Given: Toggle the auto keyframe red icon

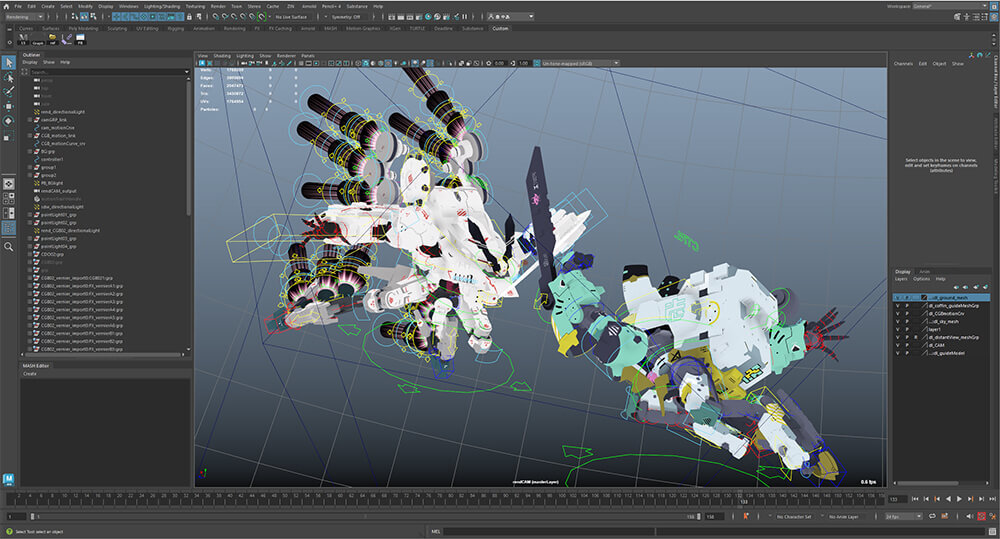Looking at the screenshot, I should pos(982,517).
